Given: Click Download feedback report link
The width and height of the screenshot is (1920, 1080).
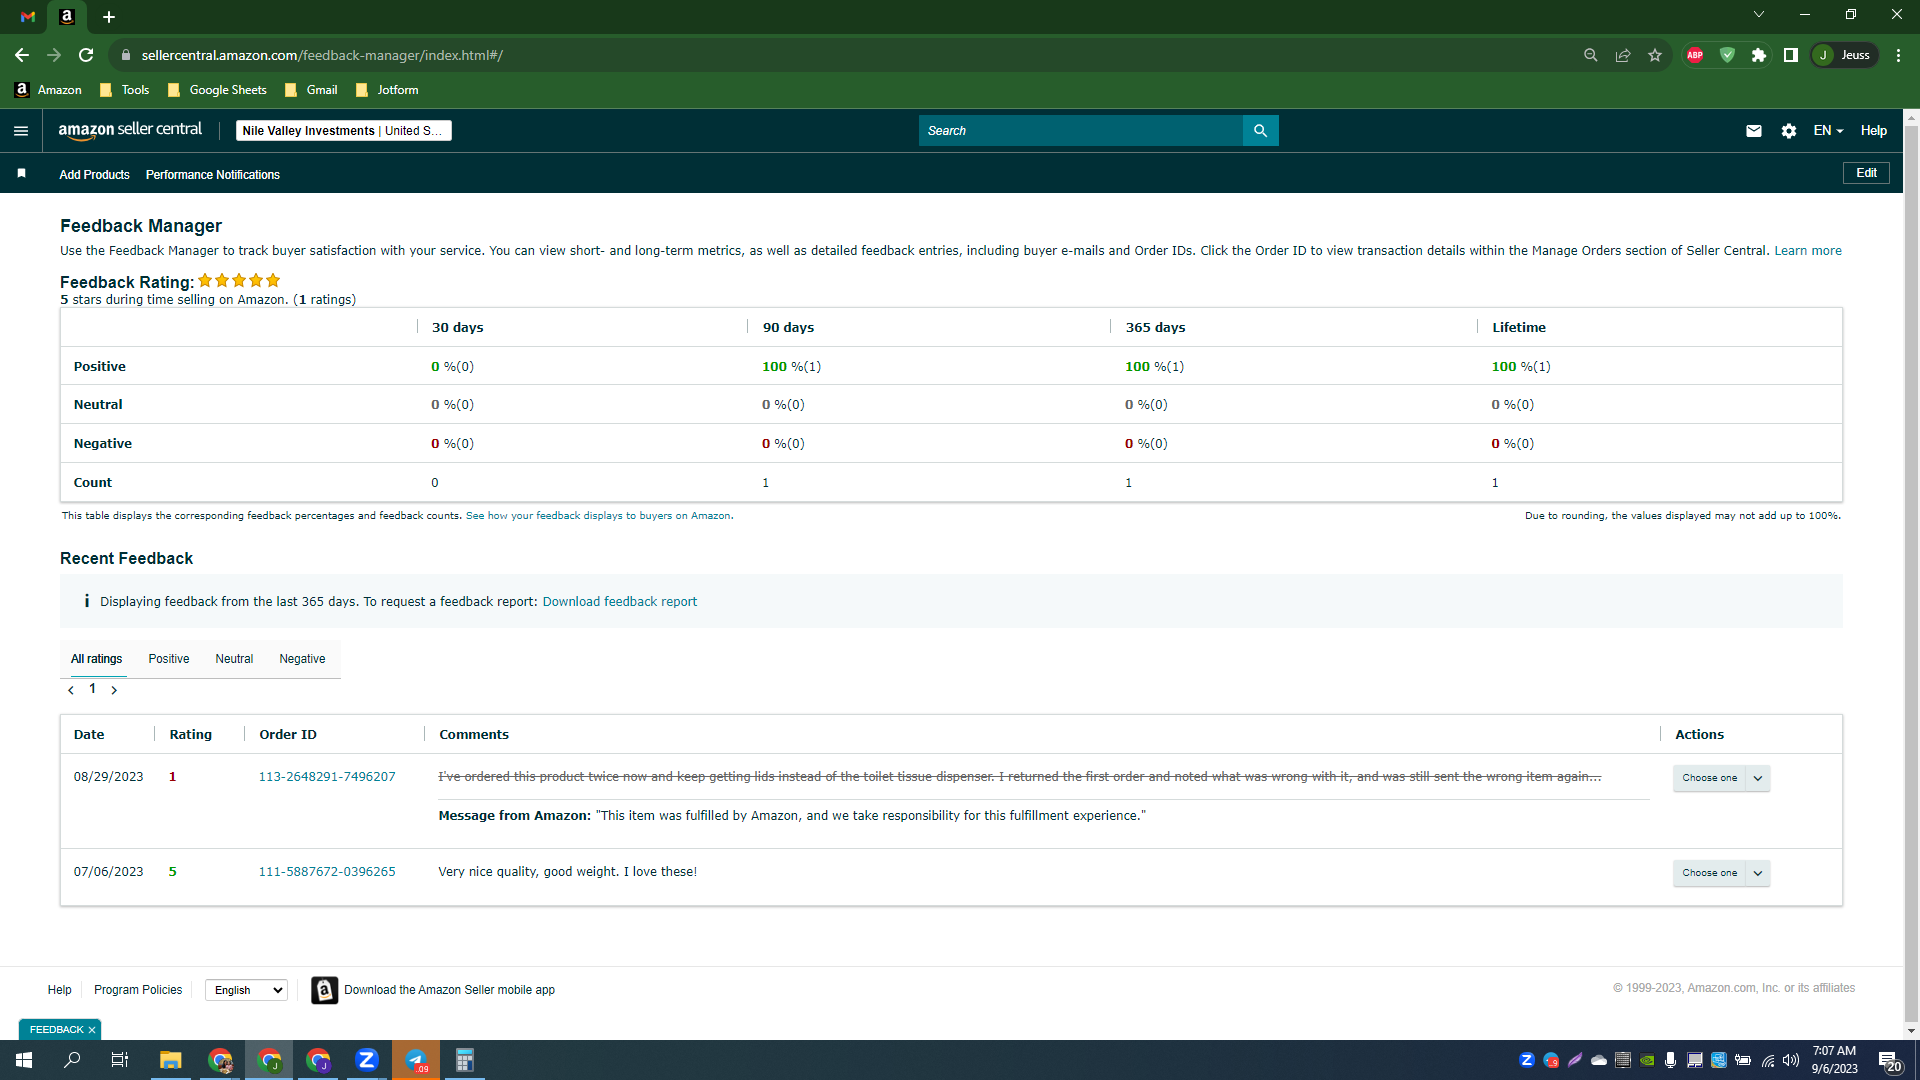Looking at the screenshot, I should coord(620,602).
